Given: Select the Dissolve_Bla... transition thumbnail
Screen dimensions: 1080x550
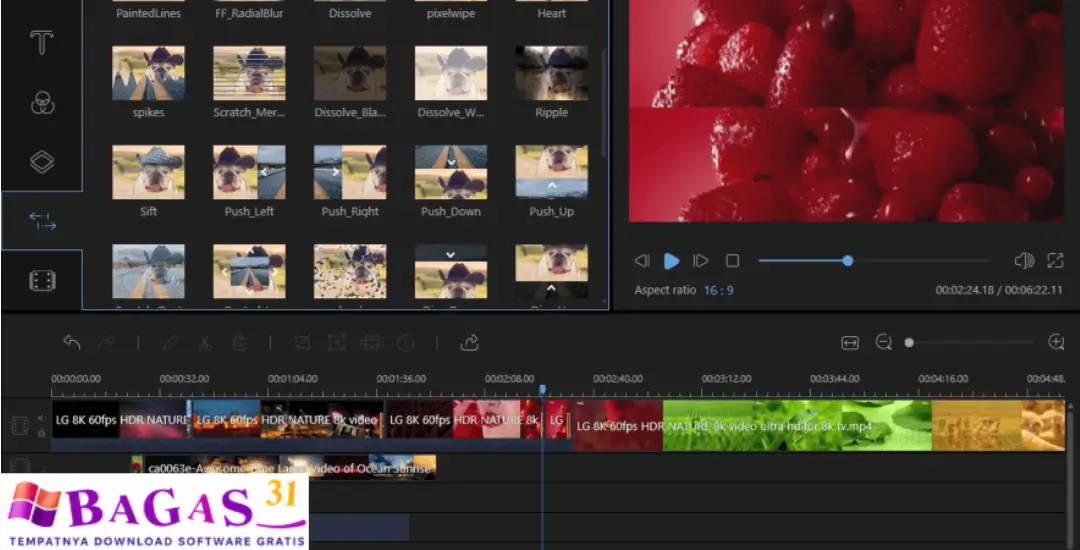Looking at the screenshot, I should (350, 73).
